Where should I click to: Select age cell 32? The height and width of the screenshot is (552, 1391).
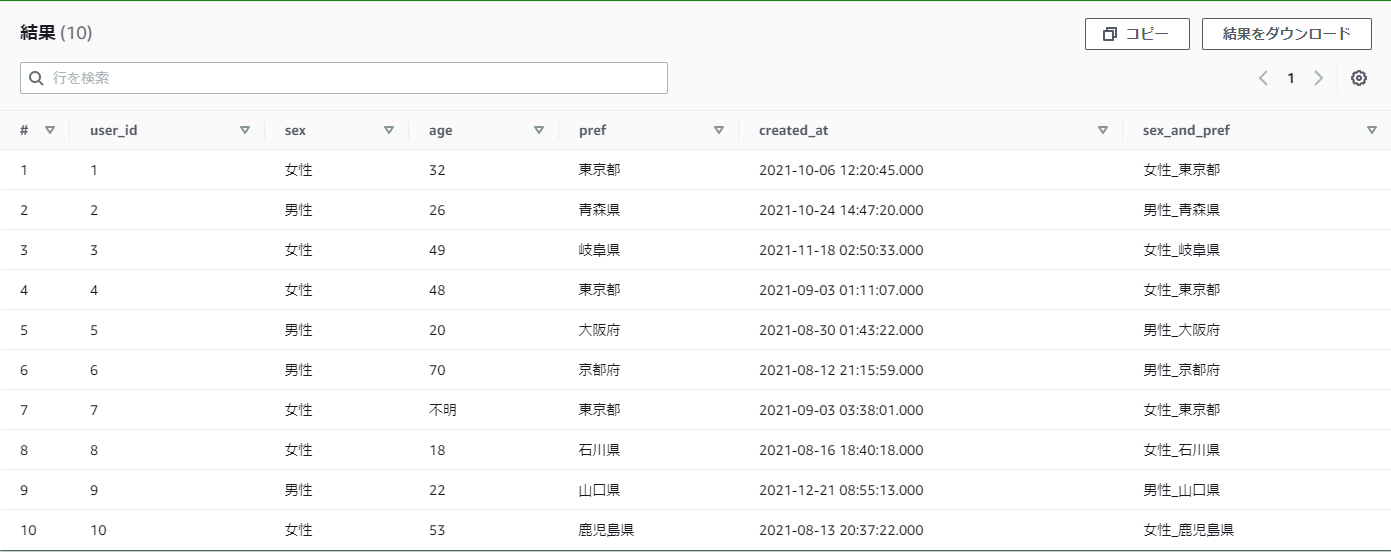437,170
